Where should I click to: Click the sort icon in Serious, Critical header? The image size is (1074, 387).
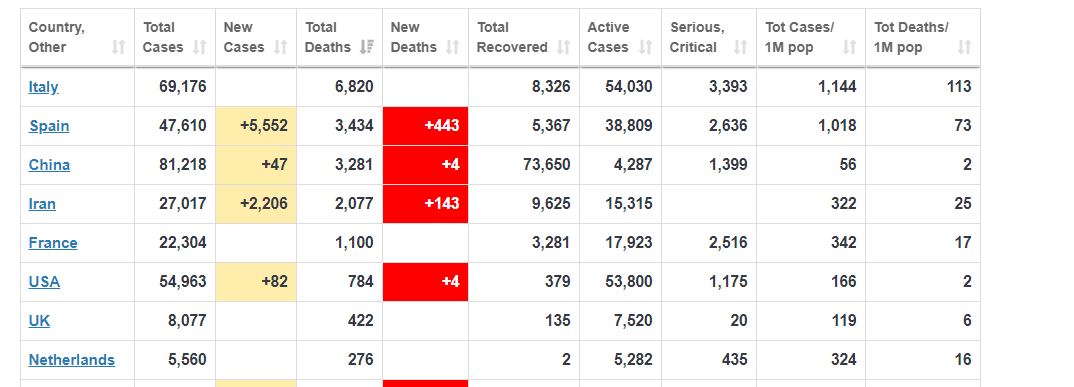pyautogui.click(x=740, y=47)
